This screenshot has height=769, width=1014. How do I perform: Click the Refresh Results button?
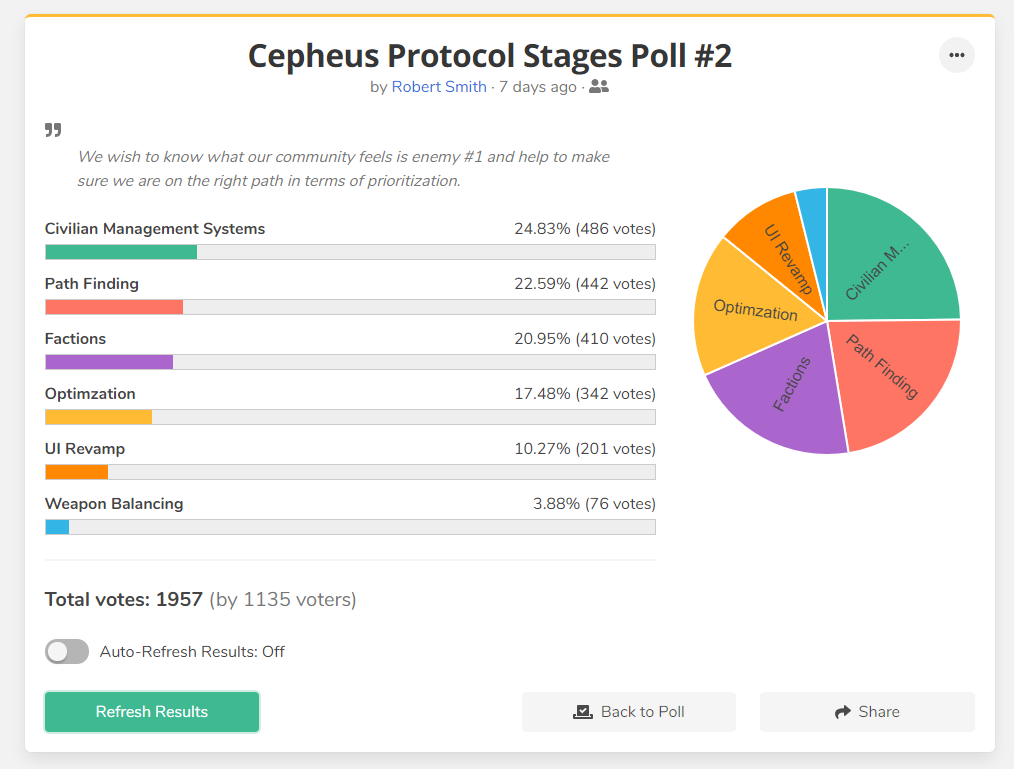(152, 711)
